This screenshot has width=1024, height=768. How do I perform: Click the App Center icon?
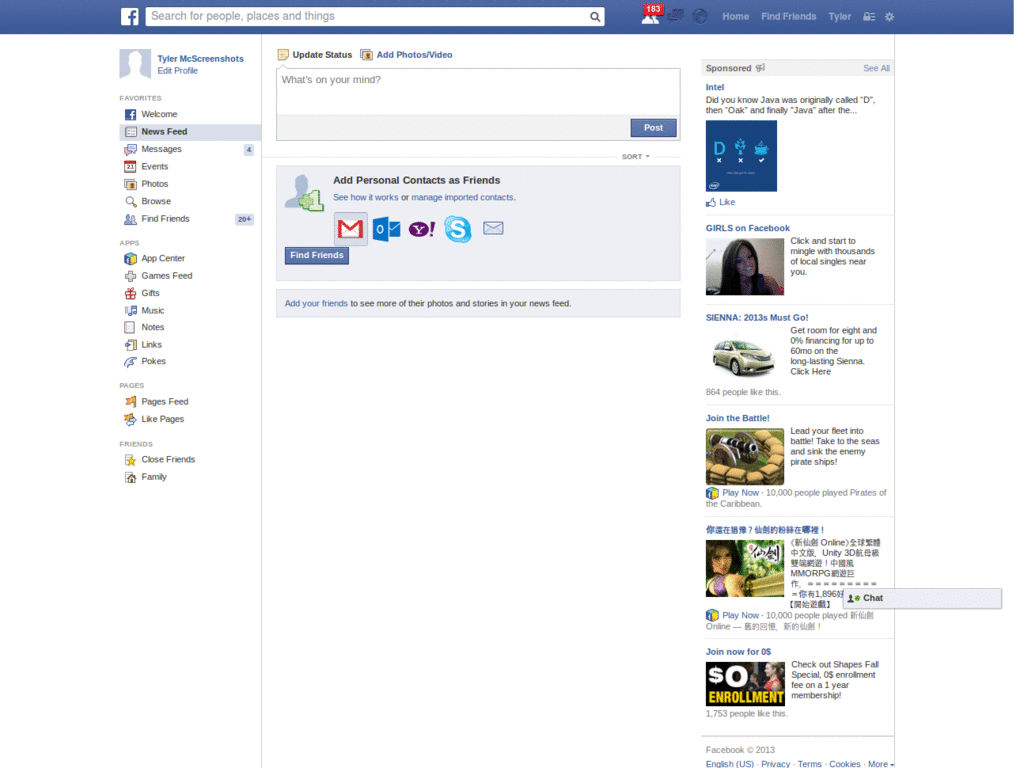(131, 259)
